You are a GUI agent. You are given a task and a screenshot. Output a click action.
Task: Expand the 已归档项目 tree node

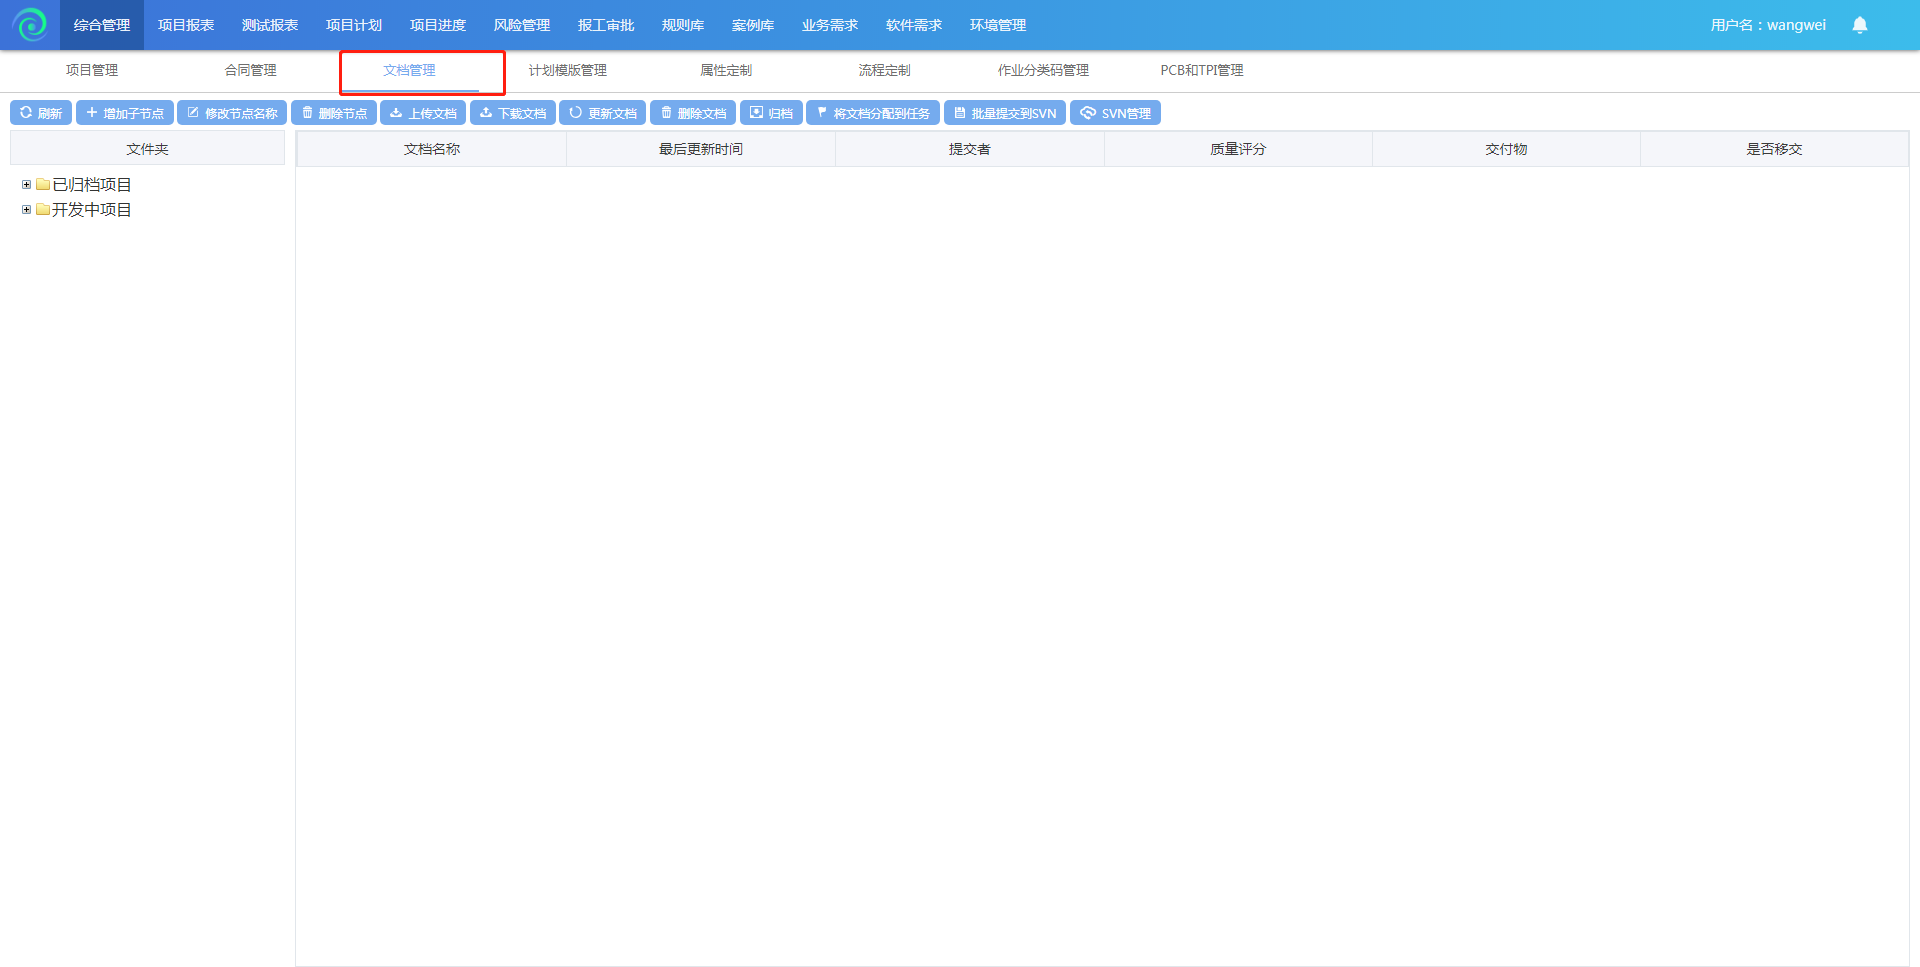coord(26,185)
